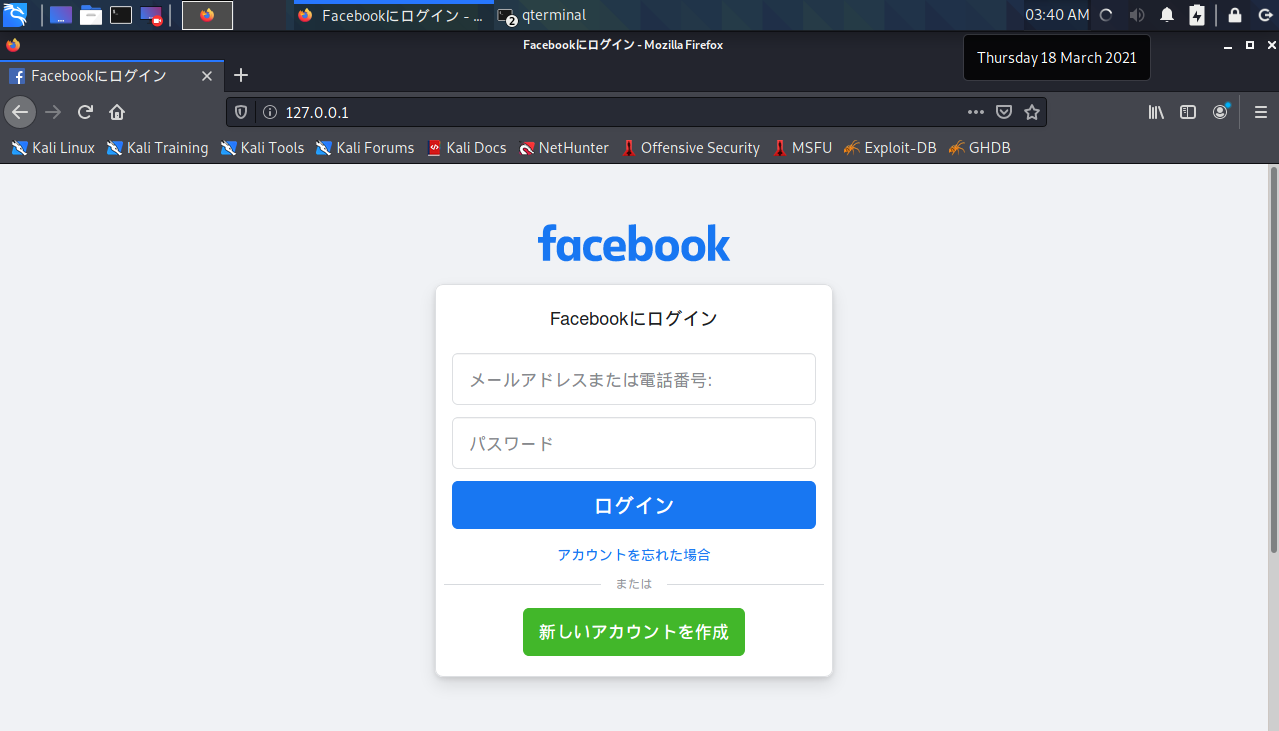Screen dimensions: 1279x731
Task: Open the session logout icon in panel
Action: click(1264, 15)
